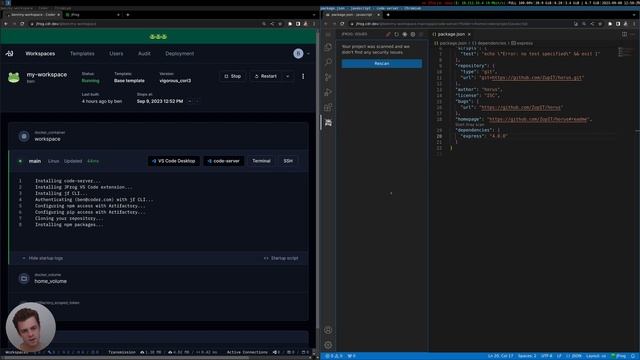
Task: Click the dependencies breadcrumb item
Action: [489, 43]
